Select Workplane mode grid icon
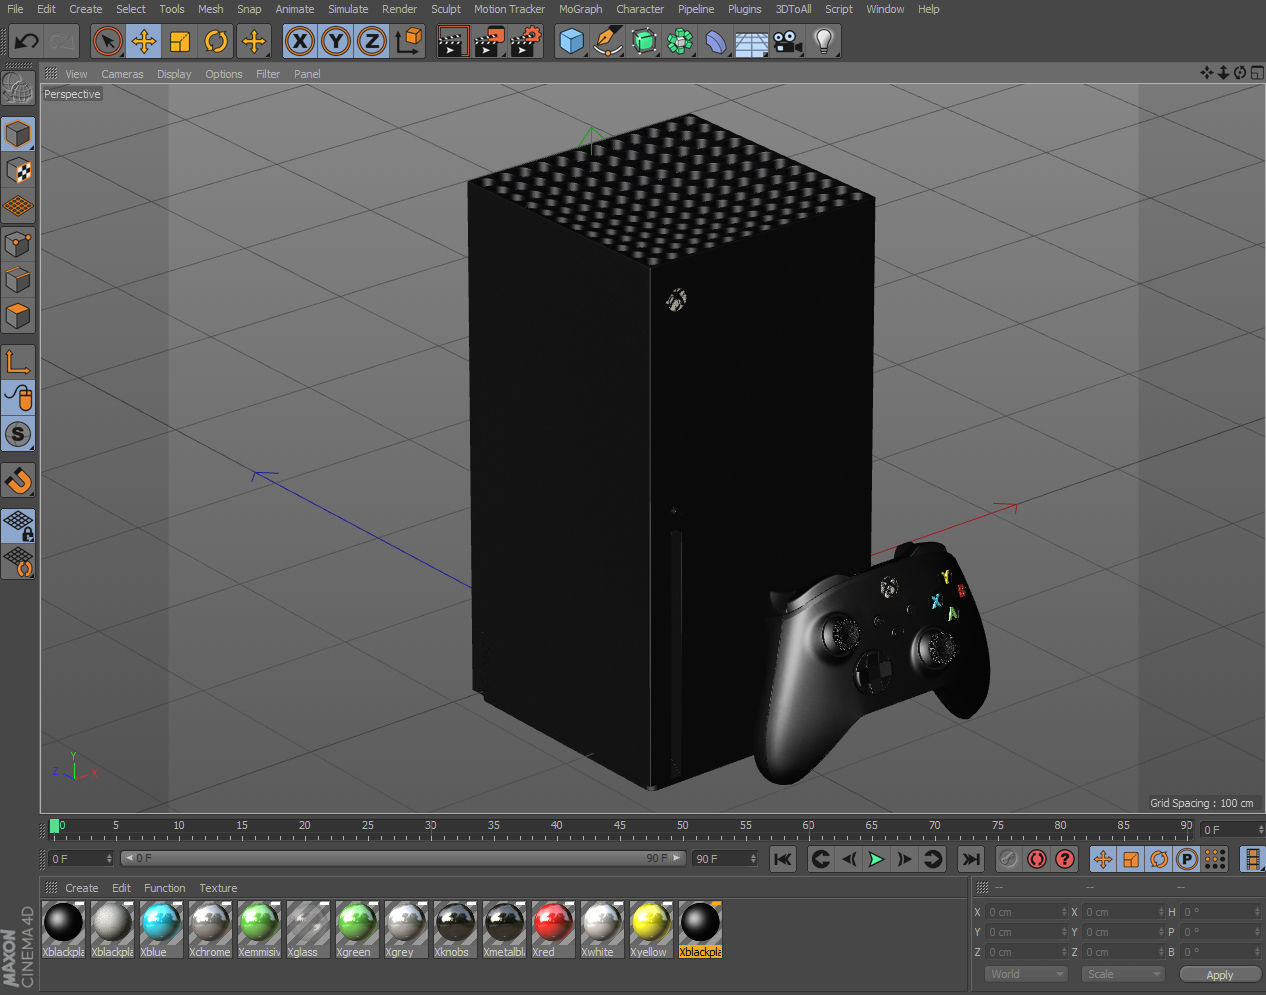1266x995 pixels. click(18, 207)
